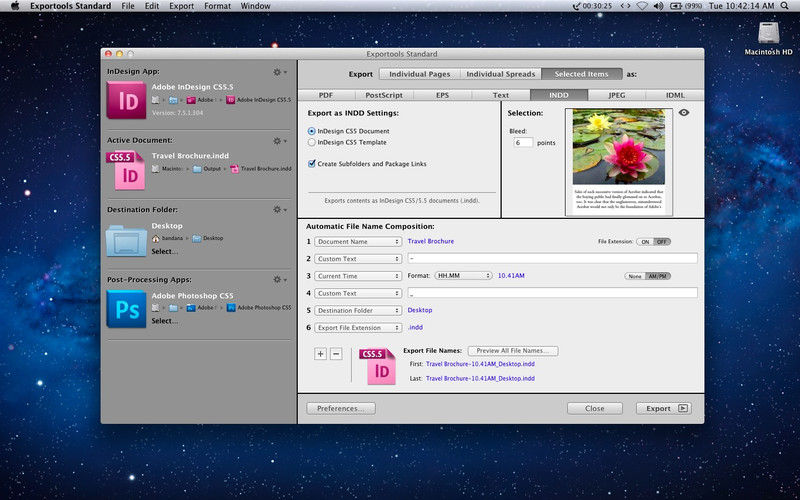Open the HH.MM time format dropdown
800x500 pixels.
tap(463, 276)
